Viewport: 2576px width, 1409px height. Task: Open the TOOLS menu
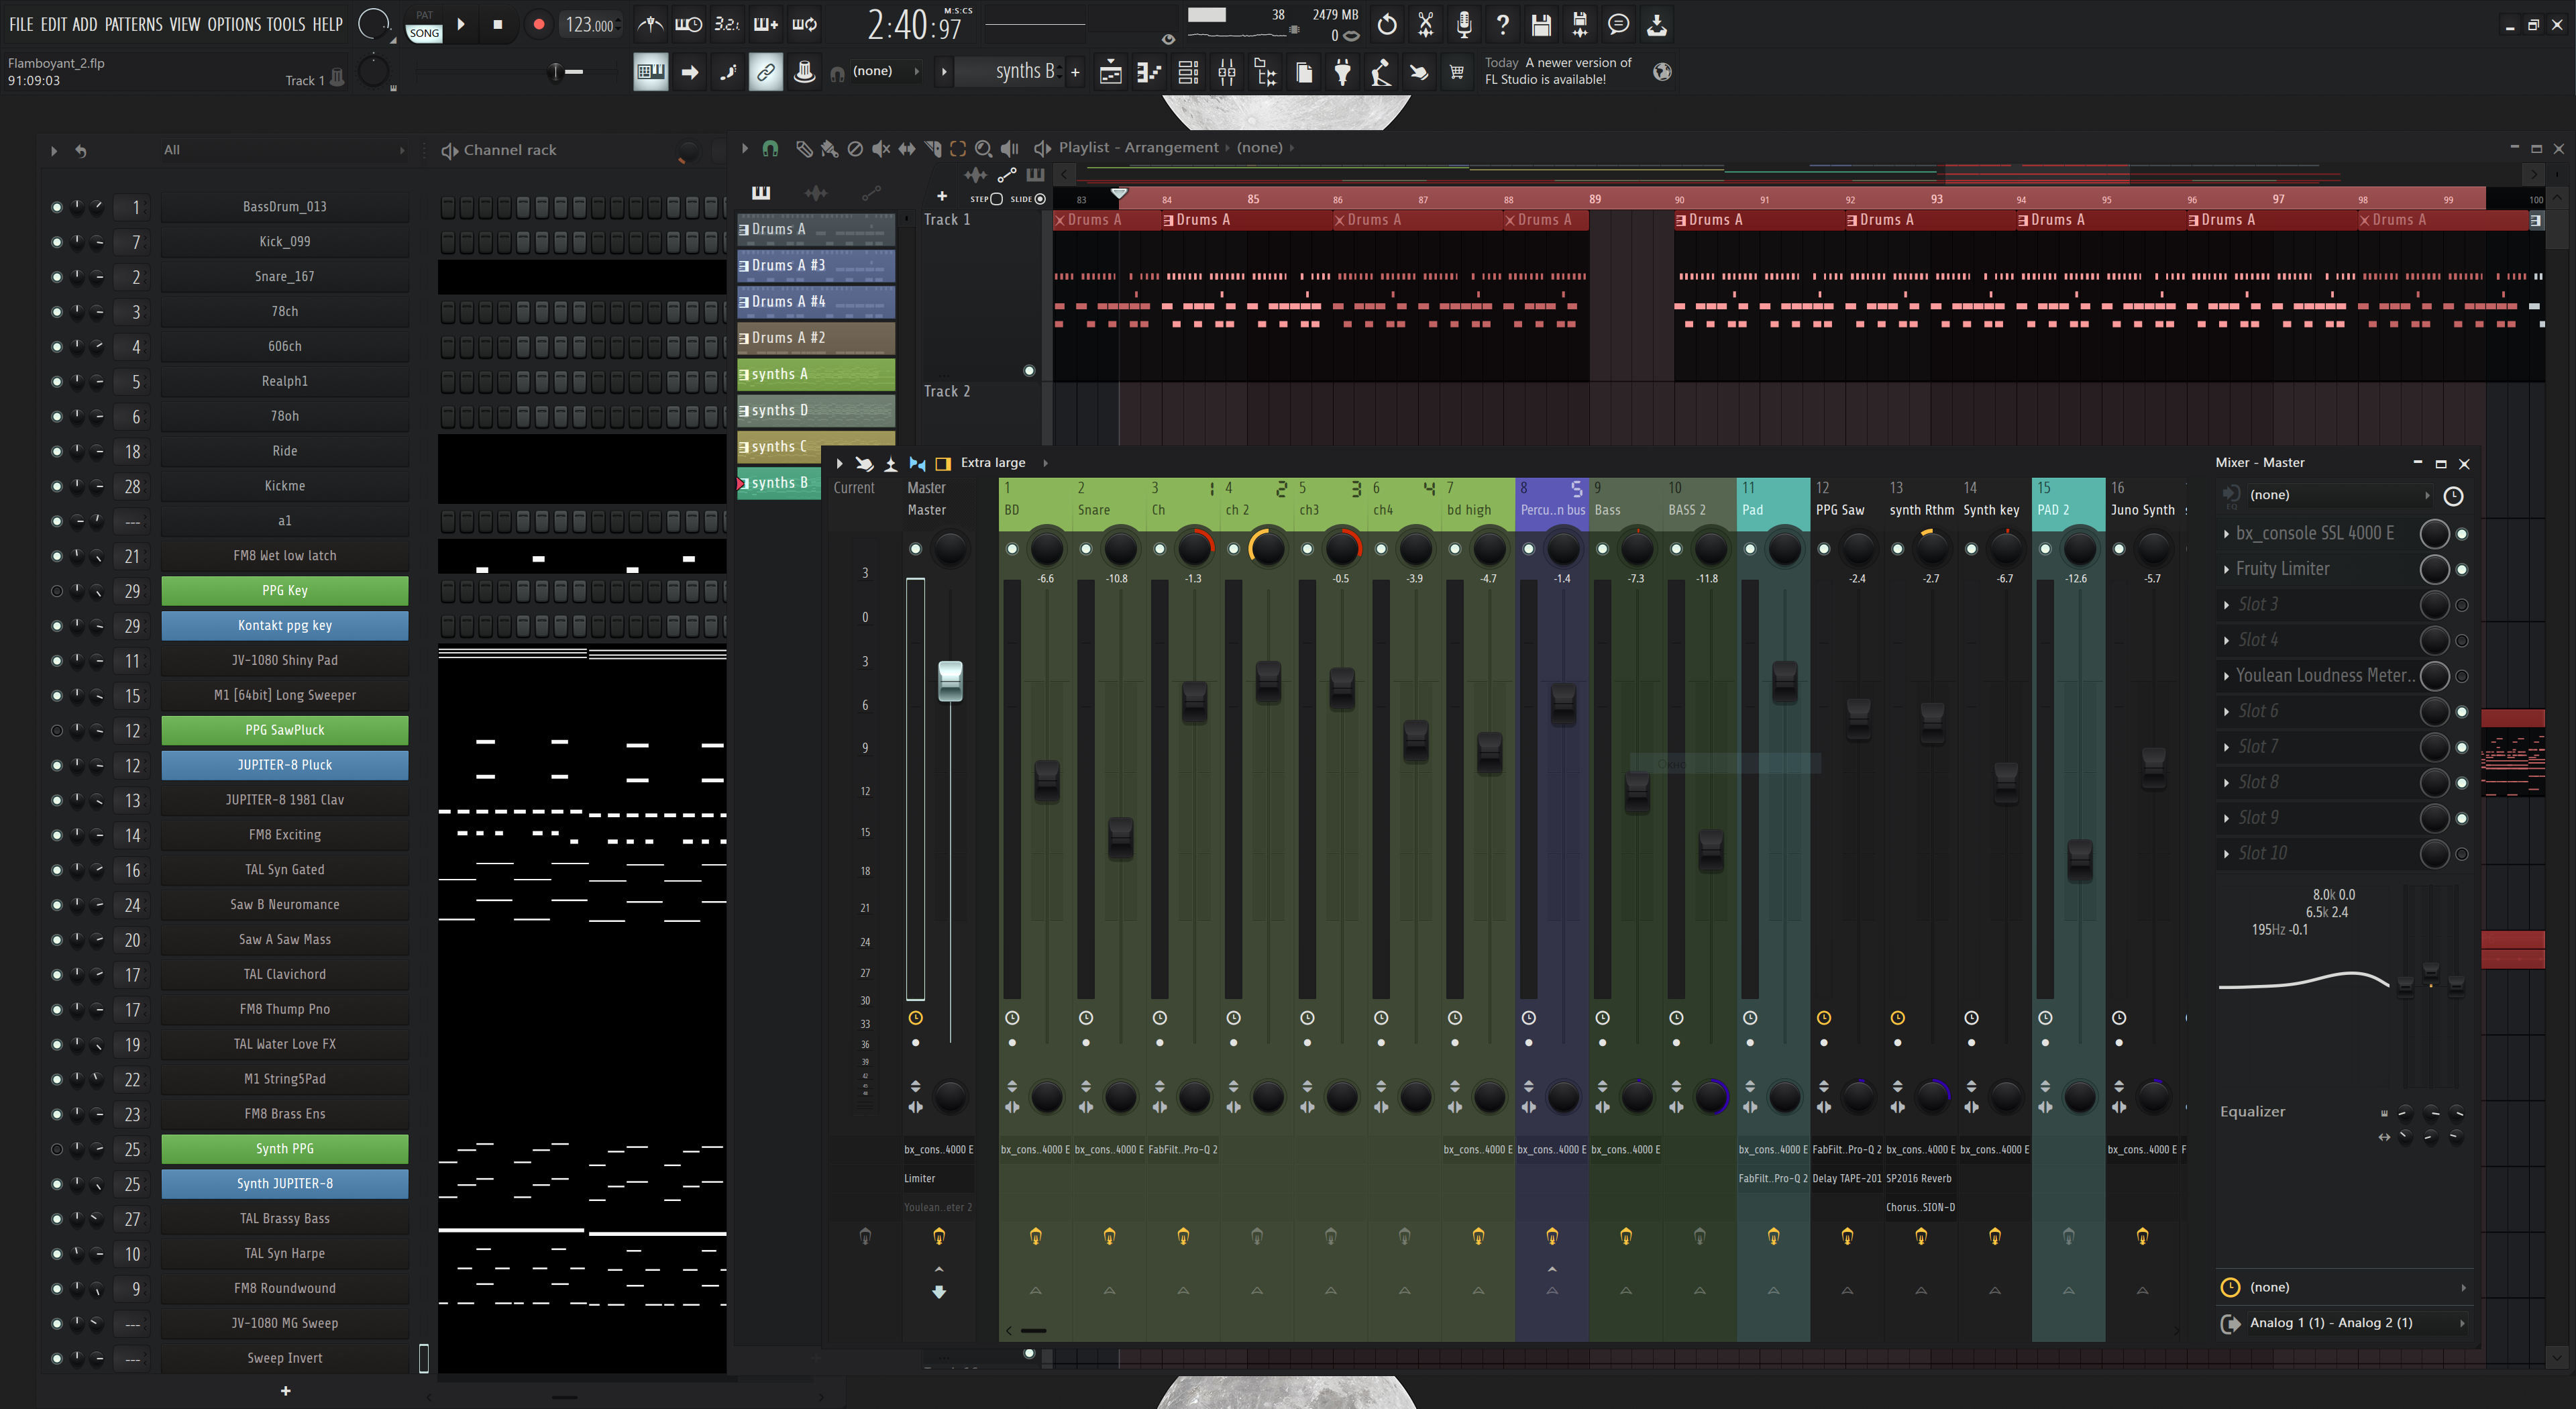285,24
